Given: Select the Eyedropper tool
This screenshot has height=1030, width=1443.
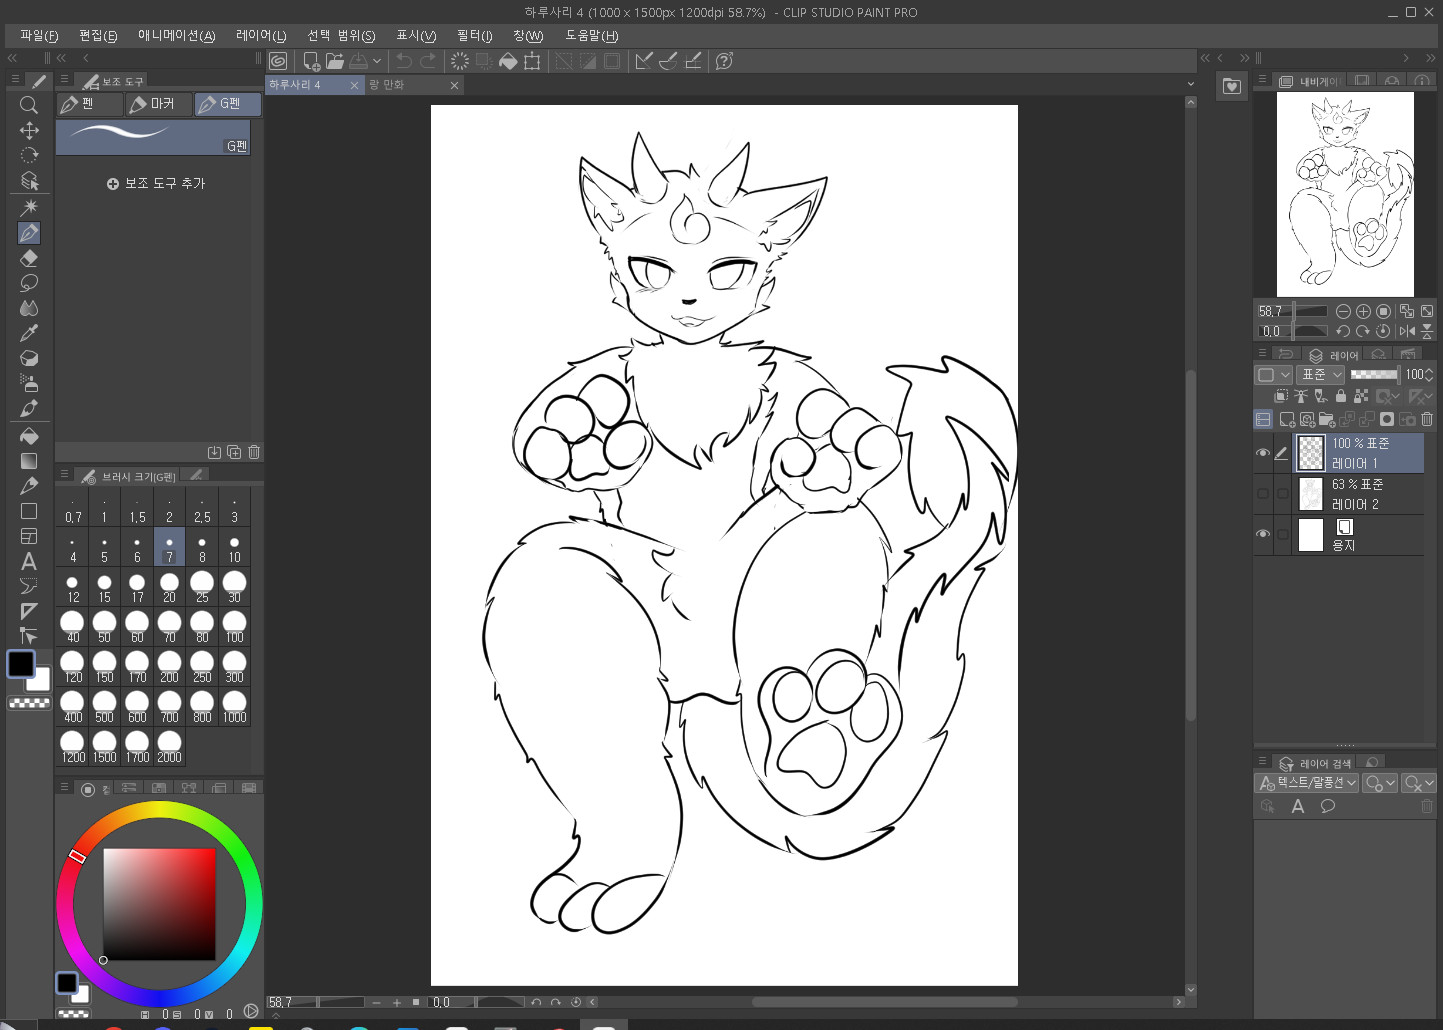Looking at the screenshot, I should (29, 333).
